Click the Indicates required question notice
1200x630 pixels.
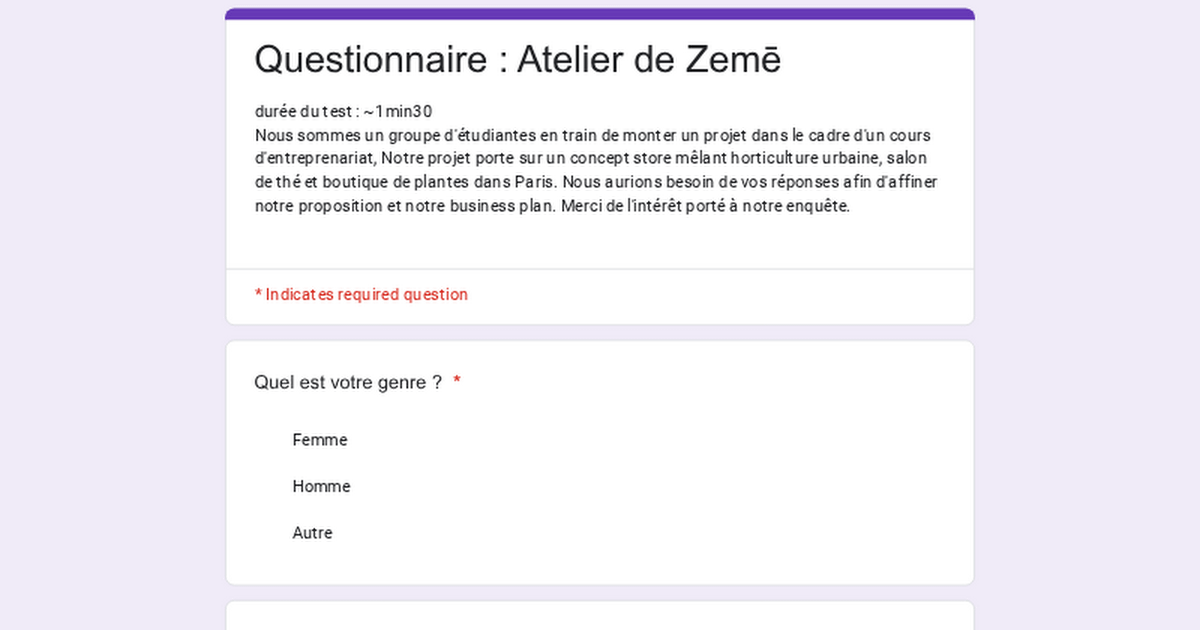point(361,294)
